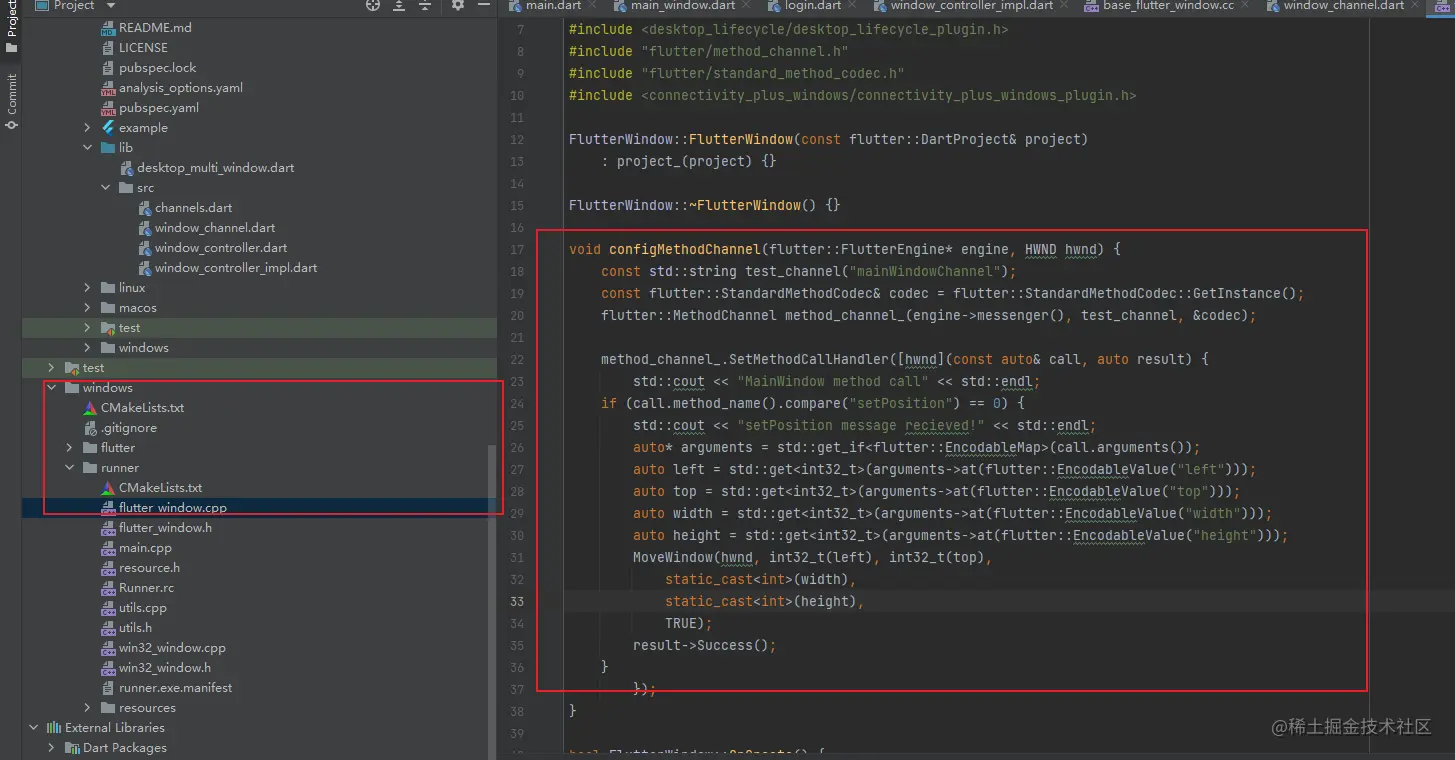
Task: Select window_channel.dart in project tree
Action: tap(215, 228)
